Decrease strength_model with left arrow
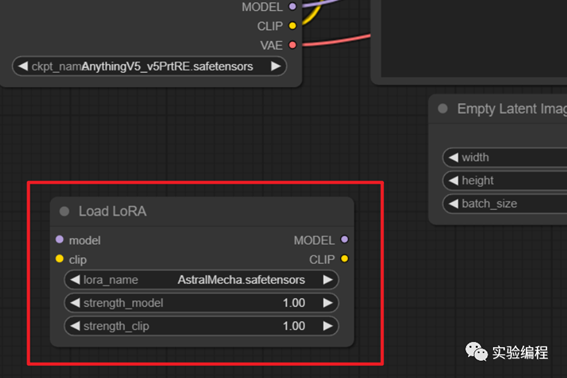The height and width of the screenshot is (378, 567). 75,303
